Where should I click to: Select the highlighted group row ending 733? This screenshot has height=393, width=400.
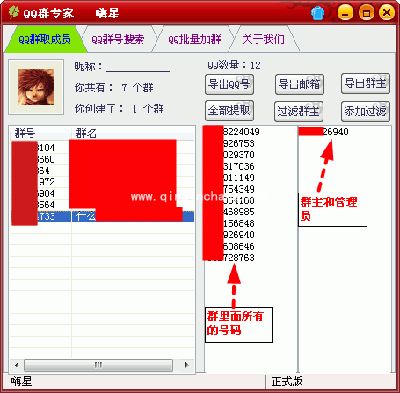[x=102, y=216]
